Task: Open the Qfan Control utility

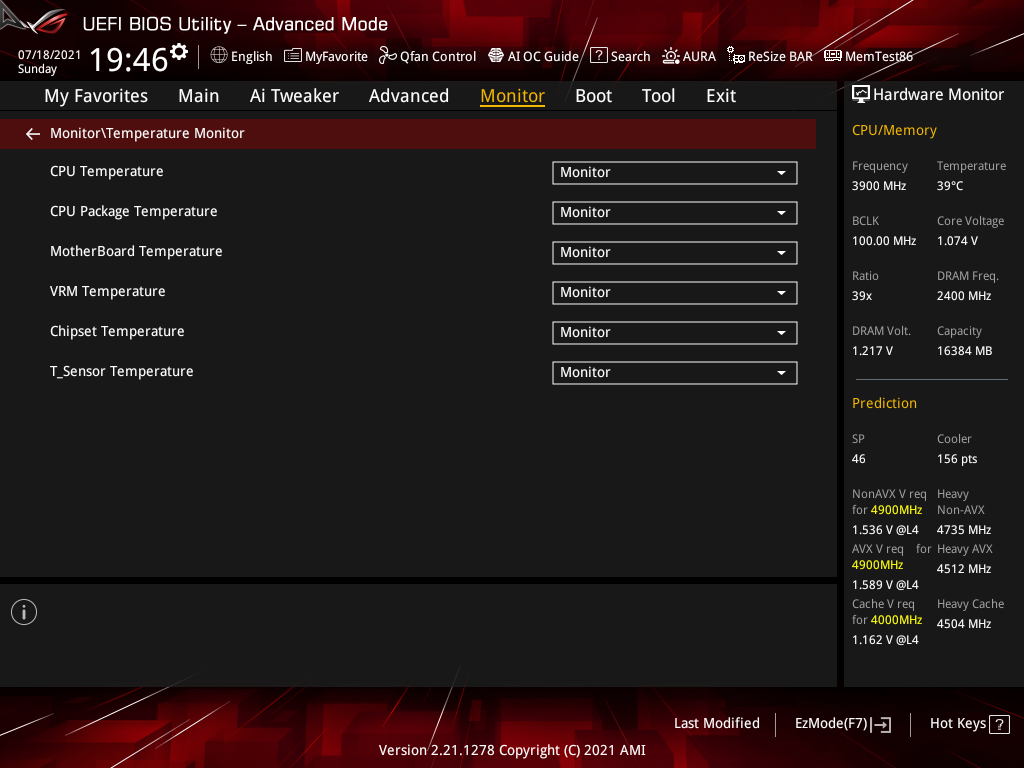Action: pos(427,56)
